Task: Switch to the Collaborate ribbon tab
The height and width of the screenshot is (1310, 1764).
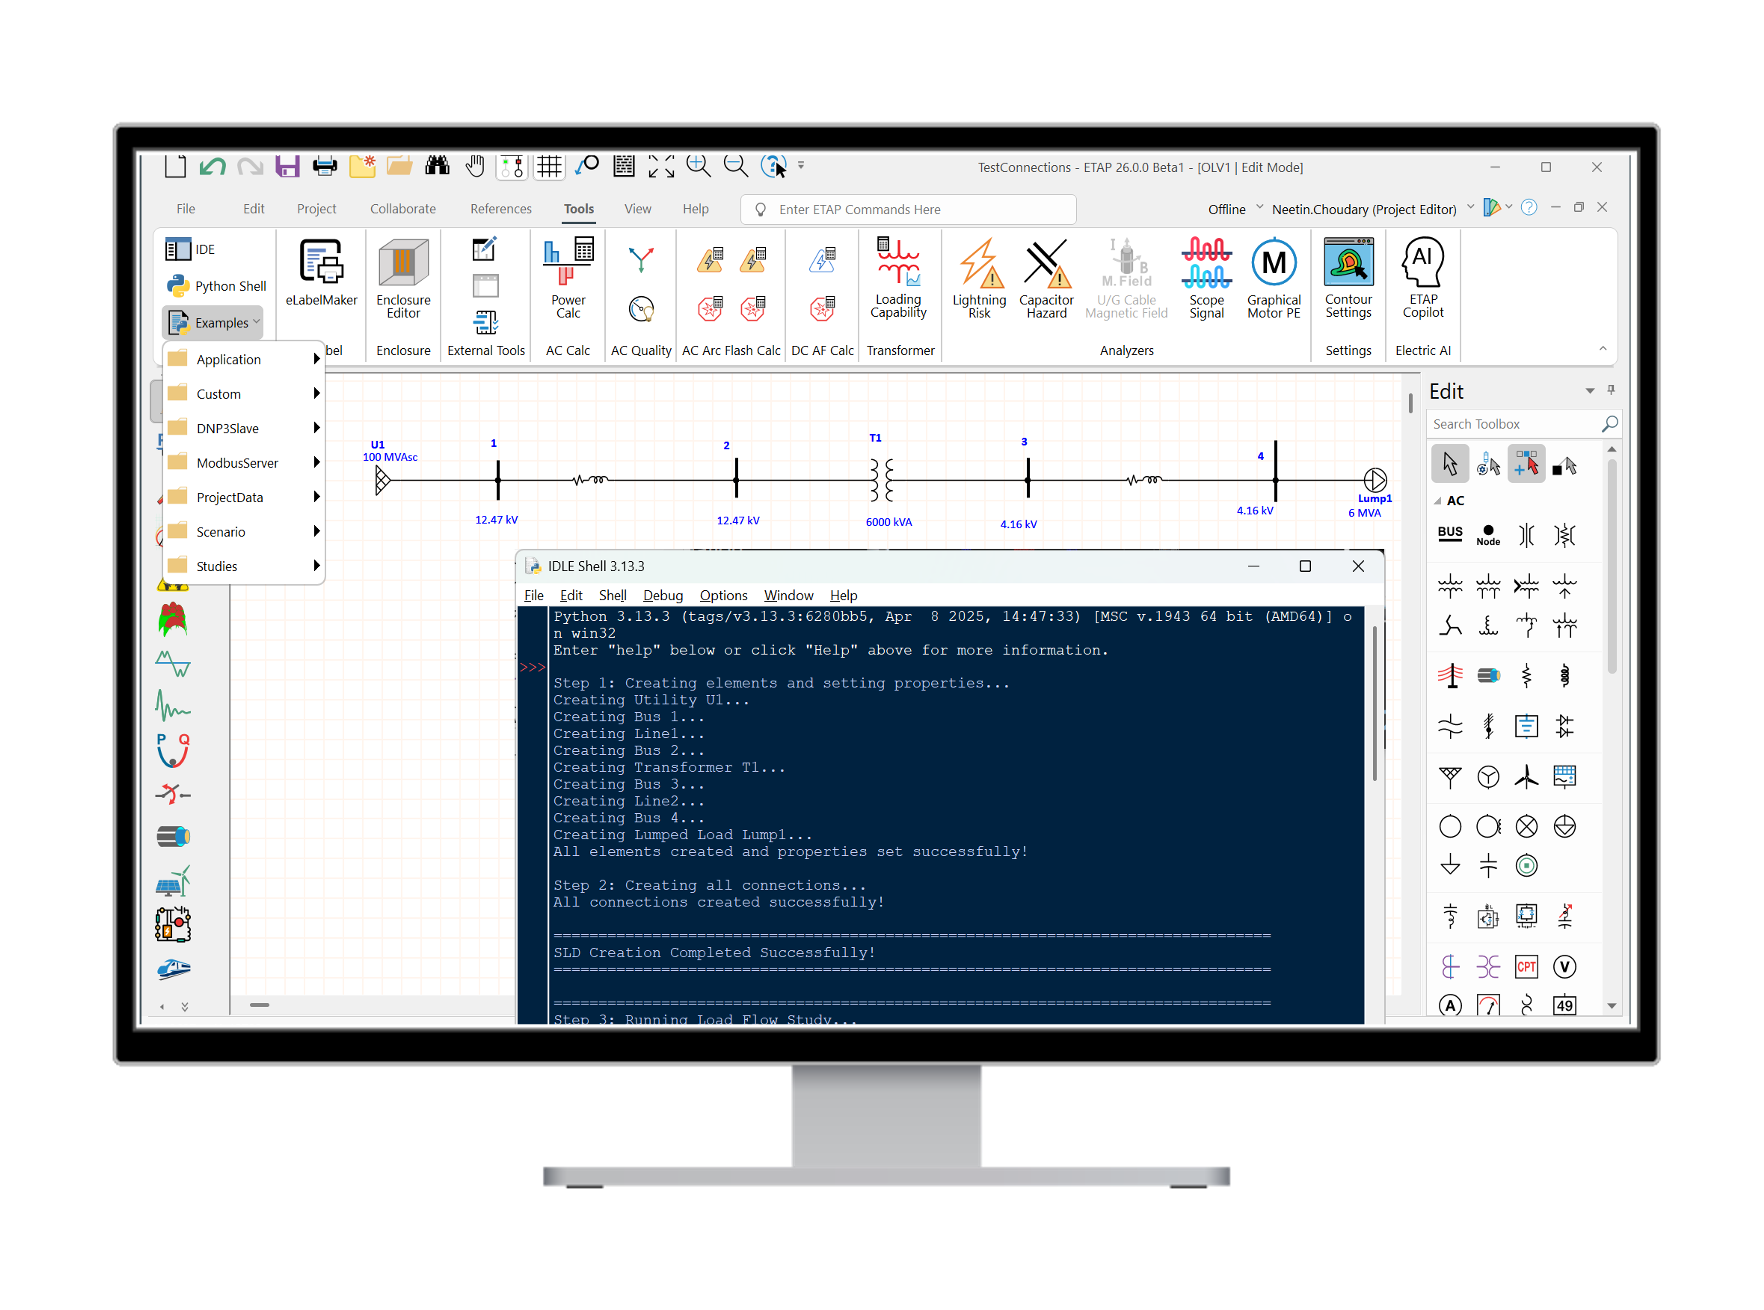Action: [403, 209]
